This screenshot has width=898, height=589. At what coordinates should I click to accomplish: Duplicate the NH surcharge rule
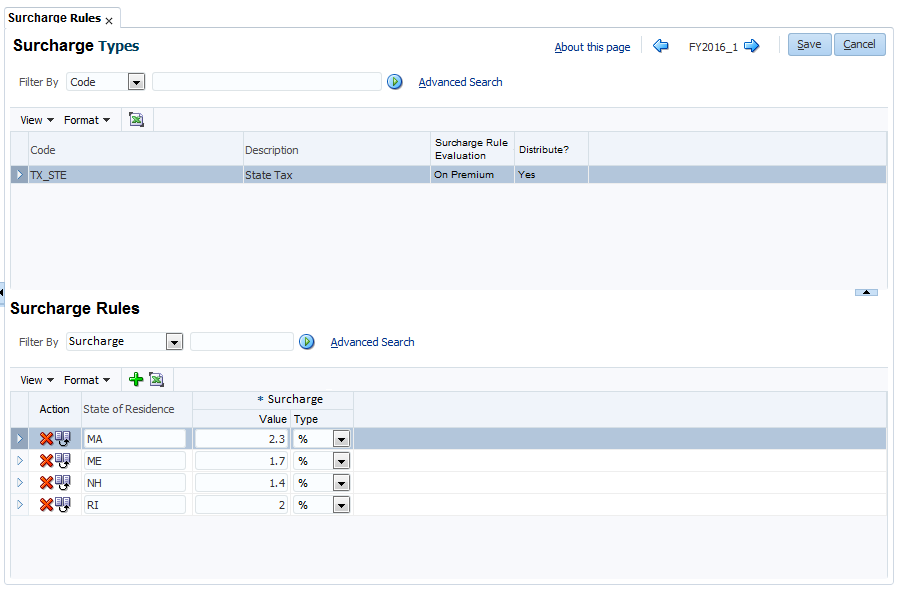[x=62, y=483]
